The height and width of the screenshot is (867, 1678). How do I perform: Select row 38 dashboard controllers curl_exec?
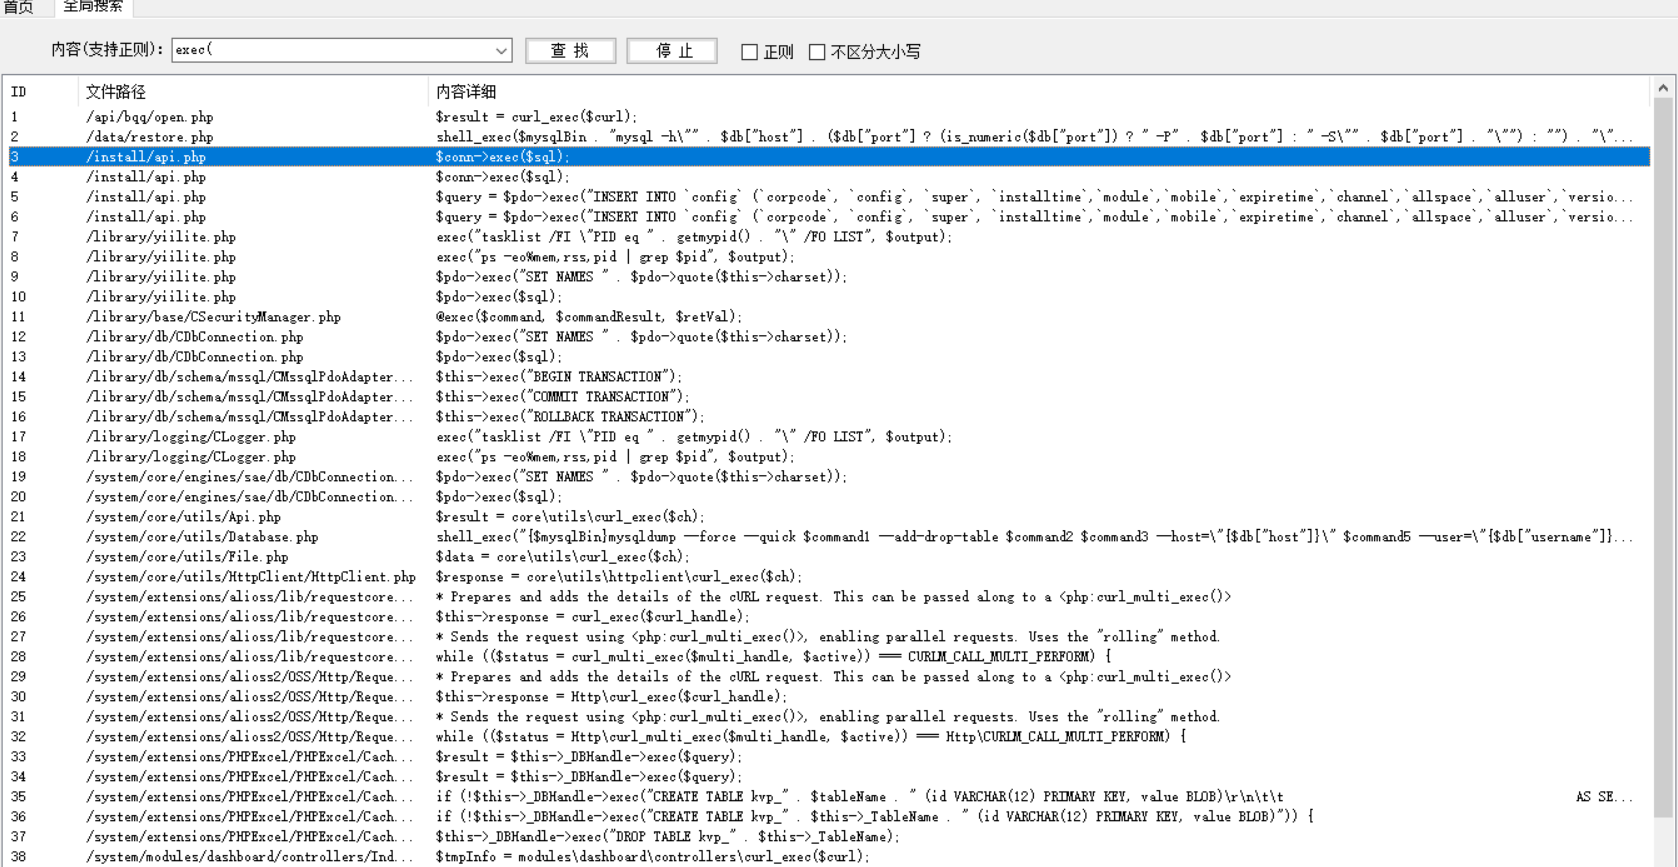point(829,857)
